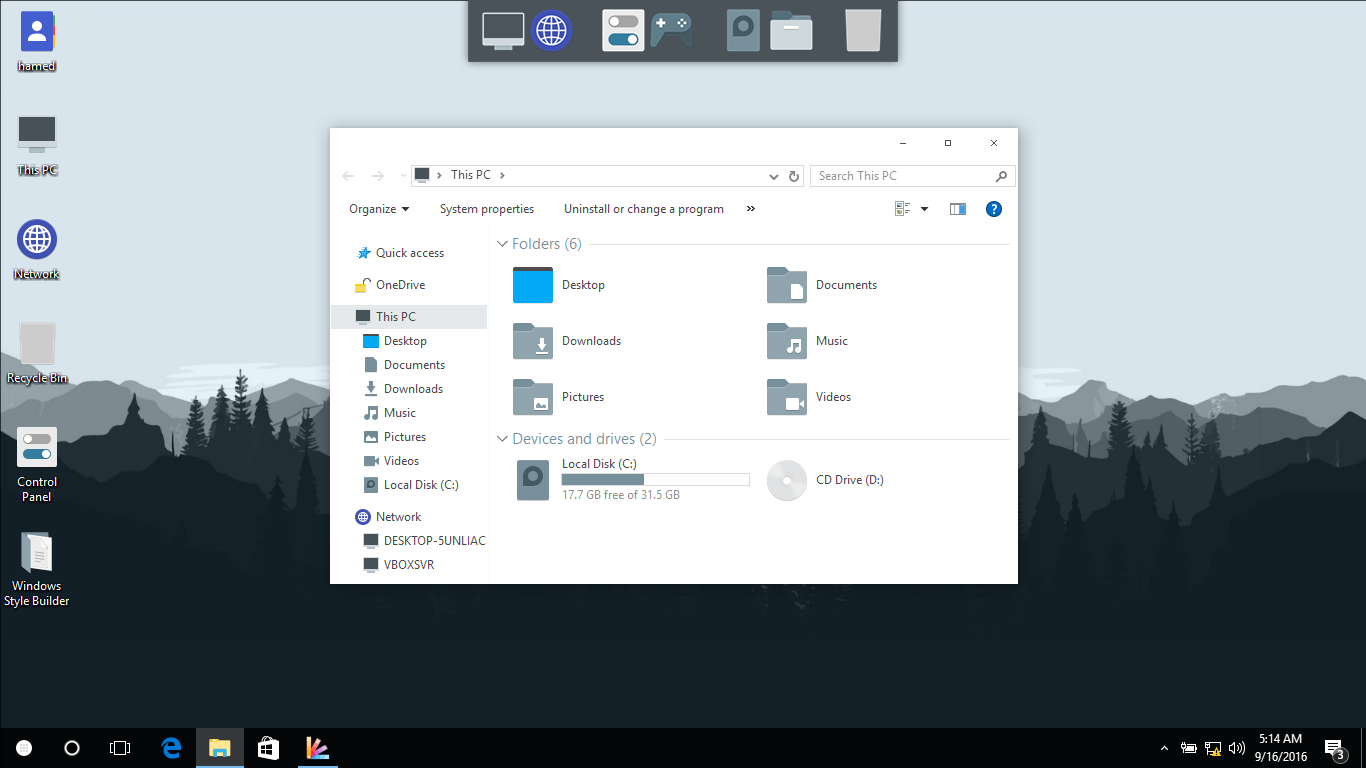The image size is (1366, 768).
Task: Open the gamepad icon in top dock
Action: click(671, 30)
